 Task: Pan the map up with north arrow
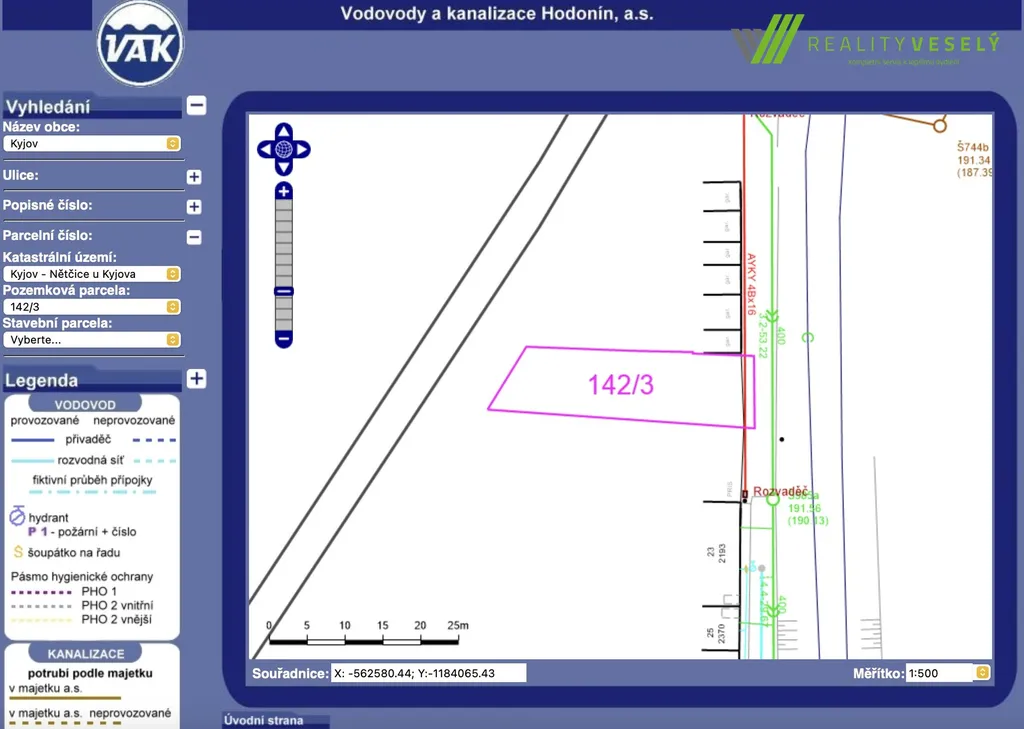(284, 130)
